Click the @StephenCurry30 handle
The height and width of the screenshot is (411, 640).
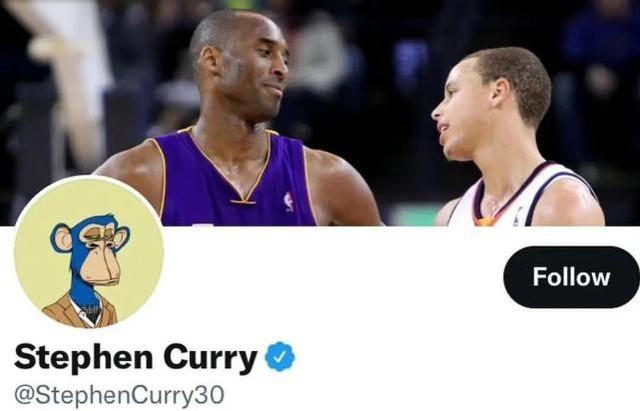pos(119,395)
